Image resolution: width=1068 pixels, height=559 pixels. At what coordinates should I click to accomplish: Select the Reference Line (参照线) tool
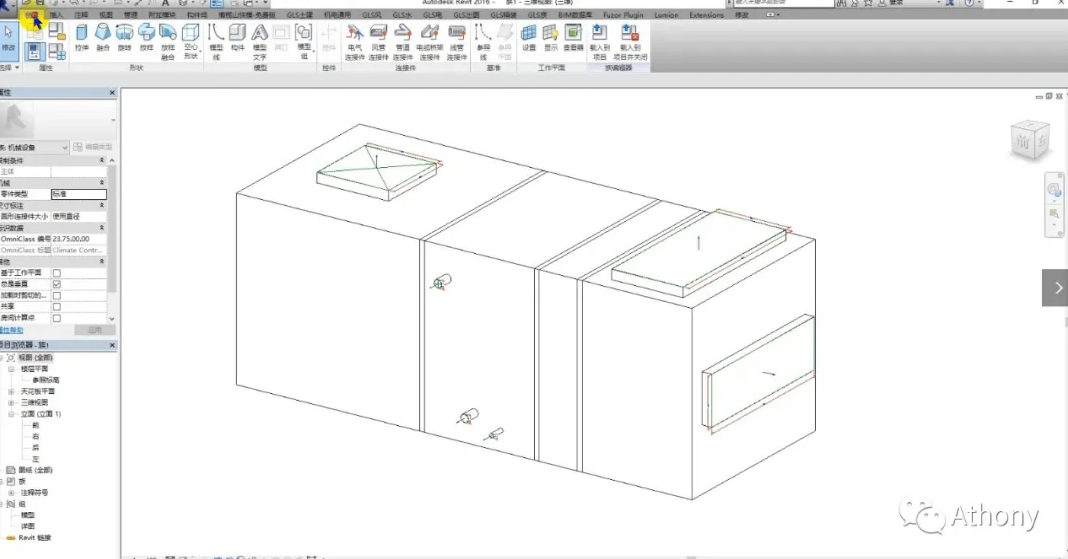click(483, 42)
